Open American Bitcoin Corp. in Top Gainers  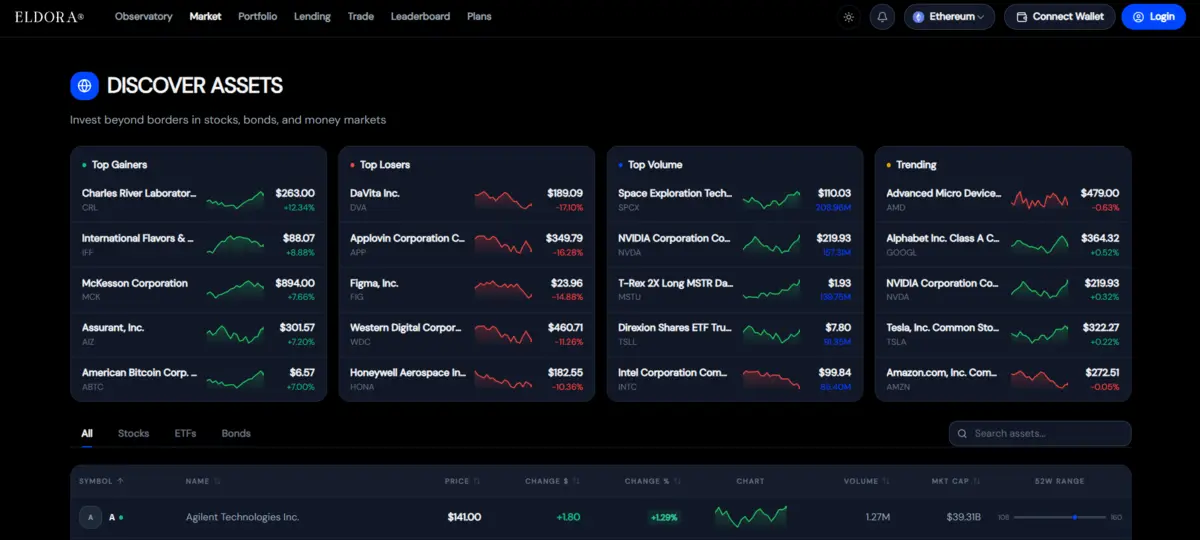(199, 379)
